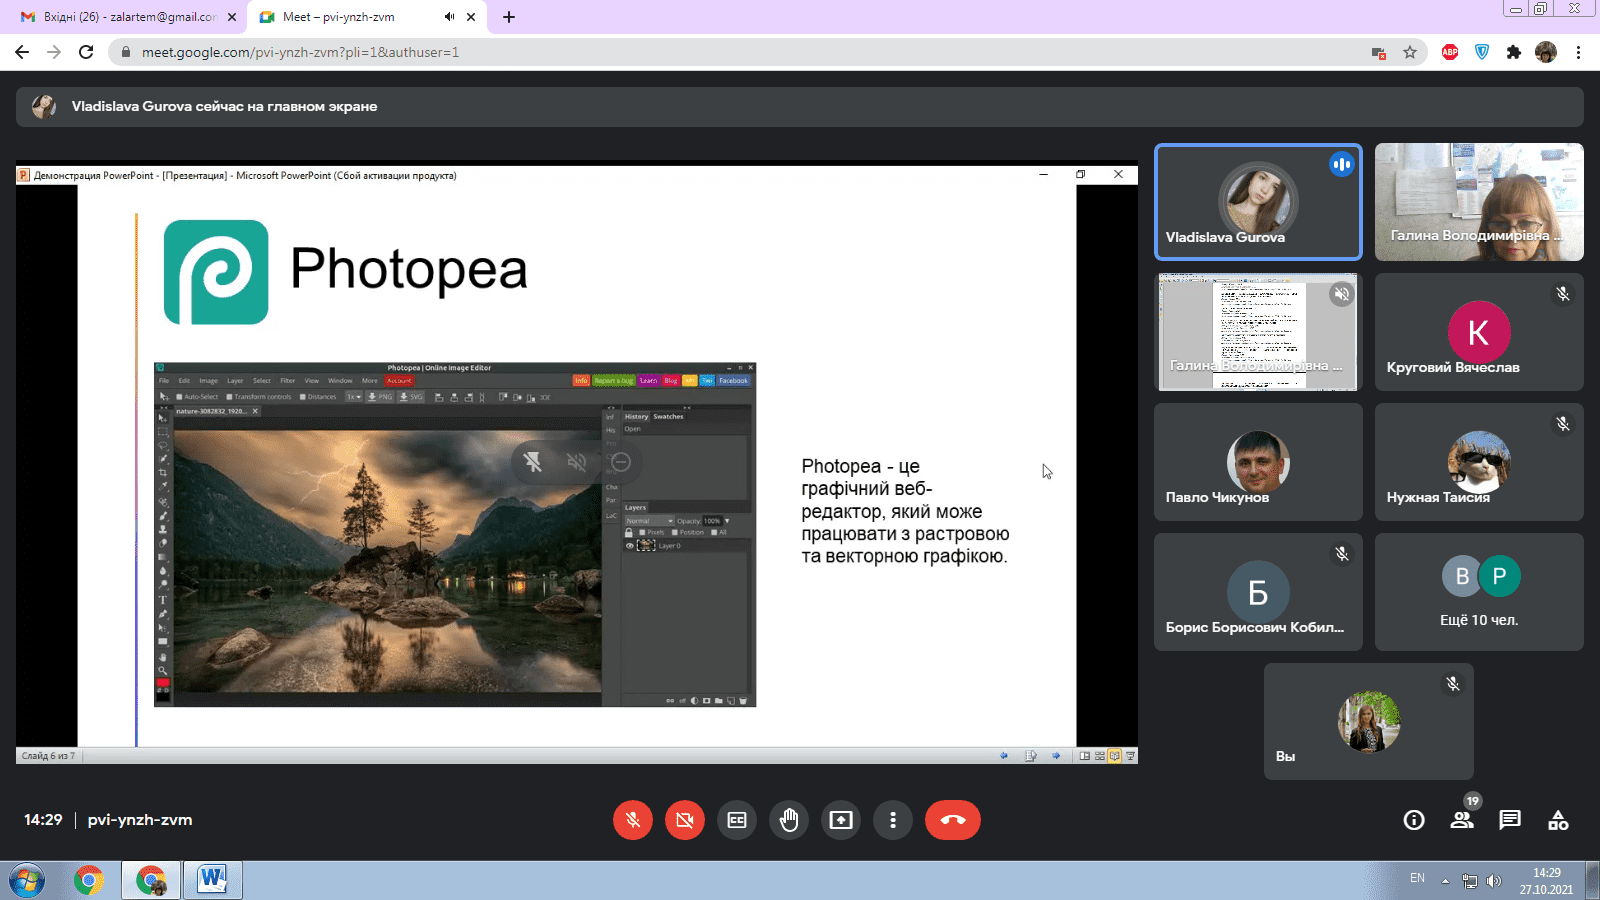Open more options menu in call bar

click(893, 820)
